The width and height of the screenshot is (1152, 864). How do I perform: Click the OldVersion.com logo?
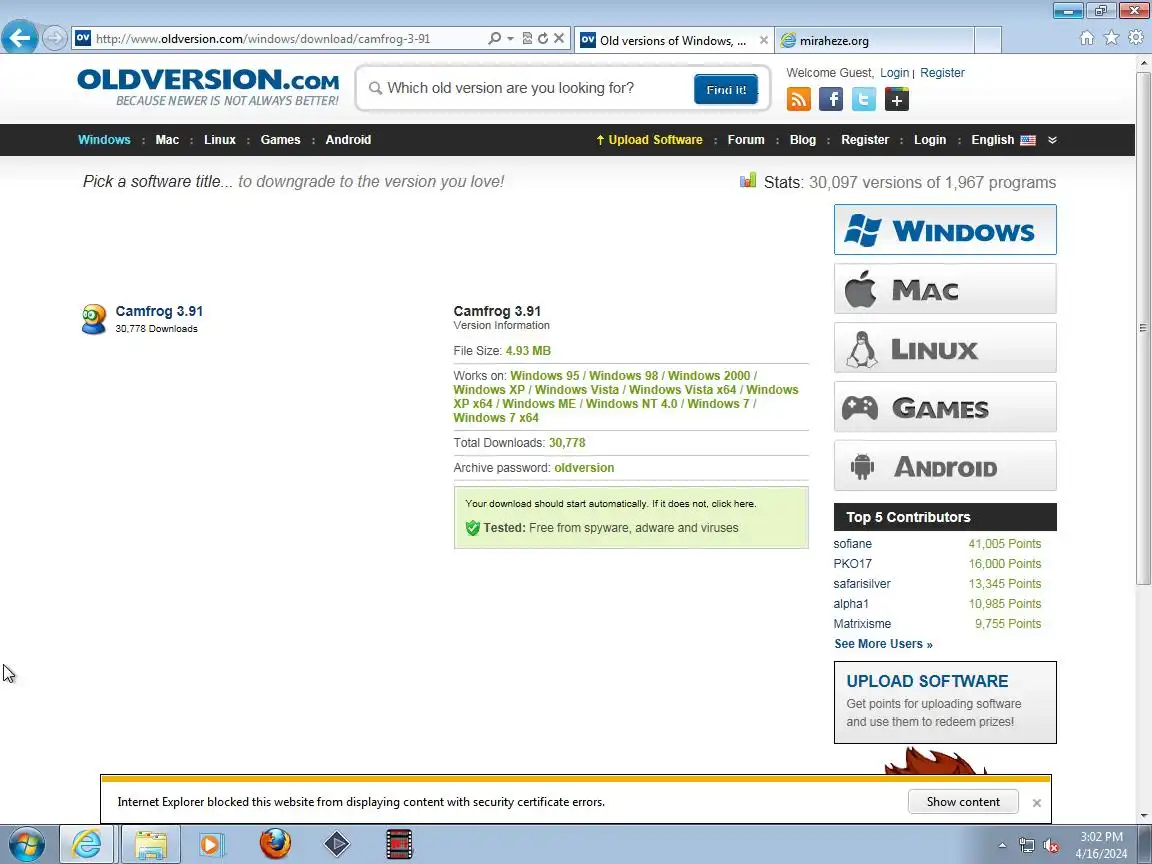coord(209,87)
